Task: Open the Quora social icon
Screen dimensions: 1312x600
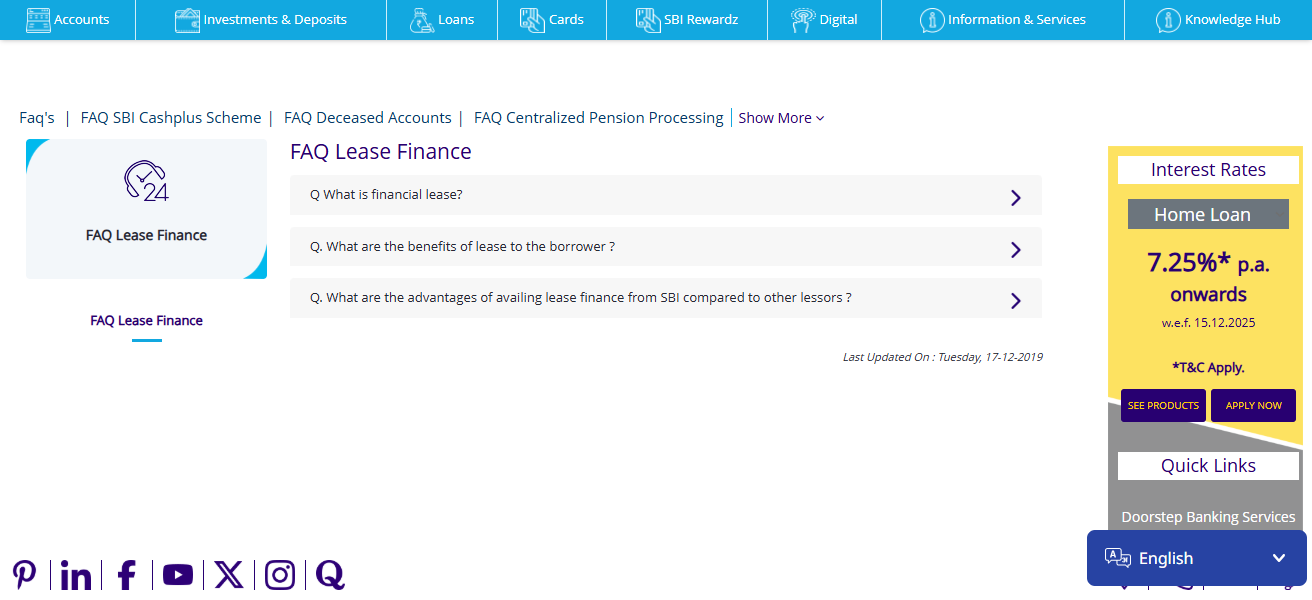Action: pyautogui.click(x=330, y=575)
